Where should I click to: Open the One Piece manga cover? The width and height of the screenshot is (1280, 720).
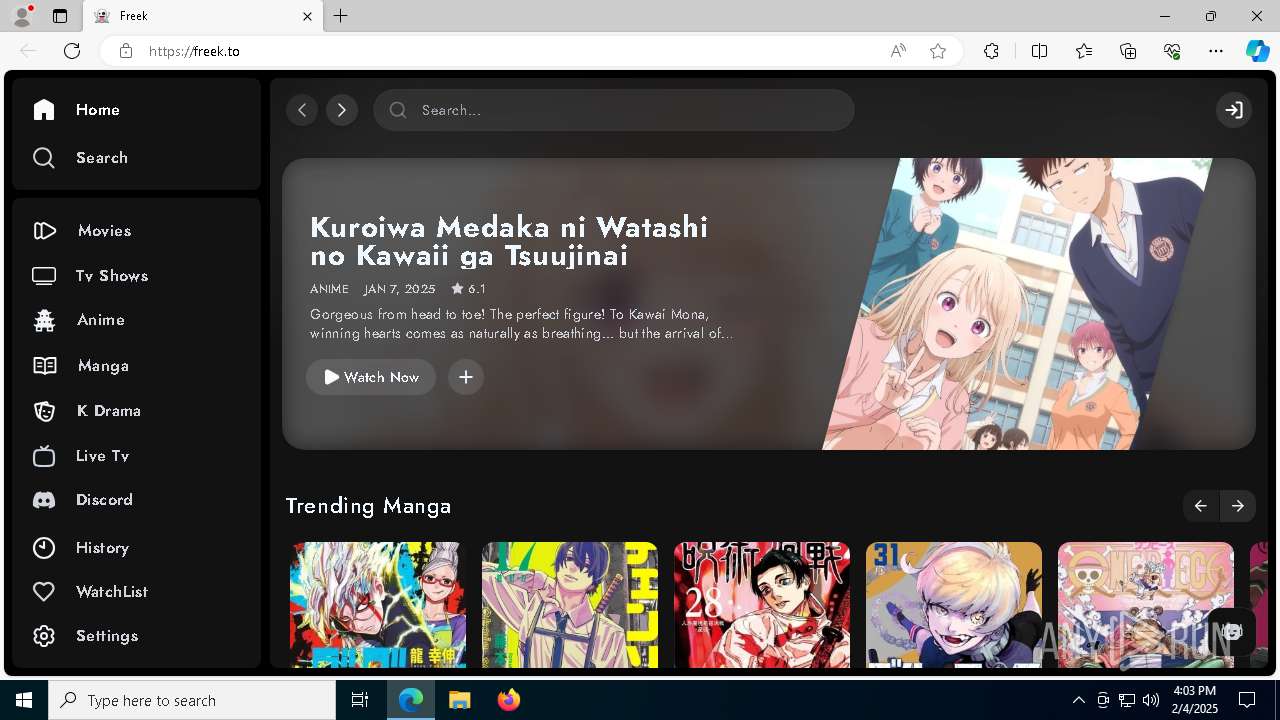(x=1146, y=605)
